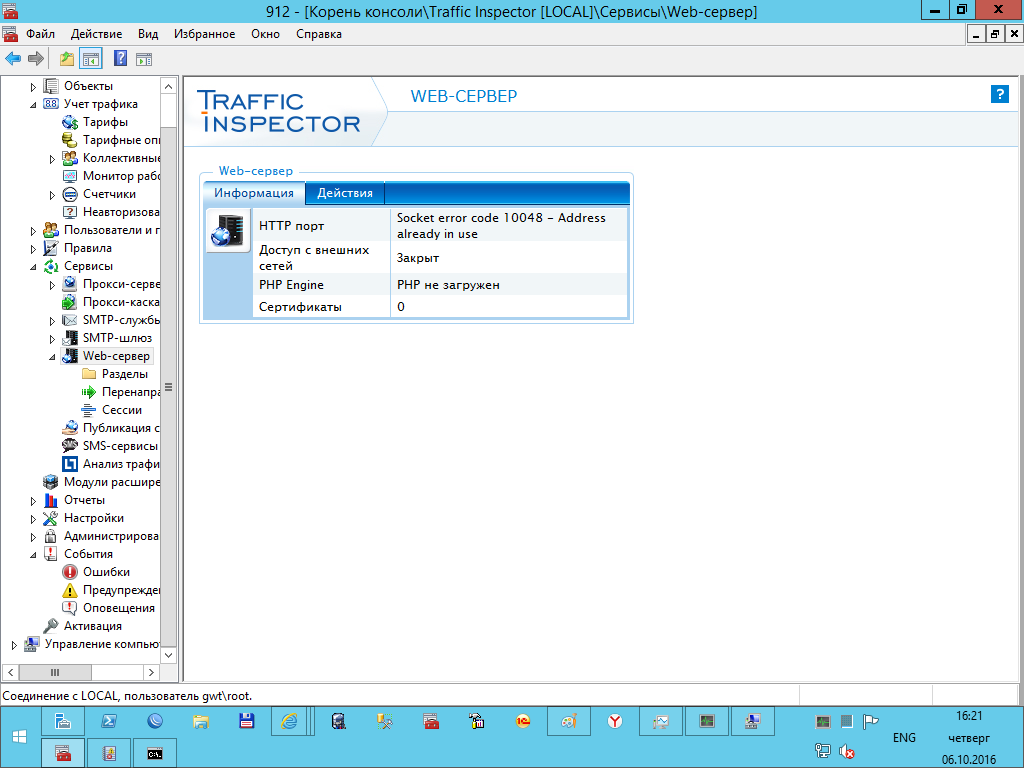Viewport: 1024px width, 768px height.
Task: Expand the Управление компьютером node
Action: pos(14,645)
